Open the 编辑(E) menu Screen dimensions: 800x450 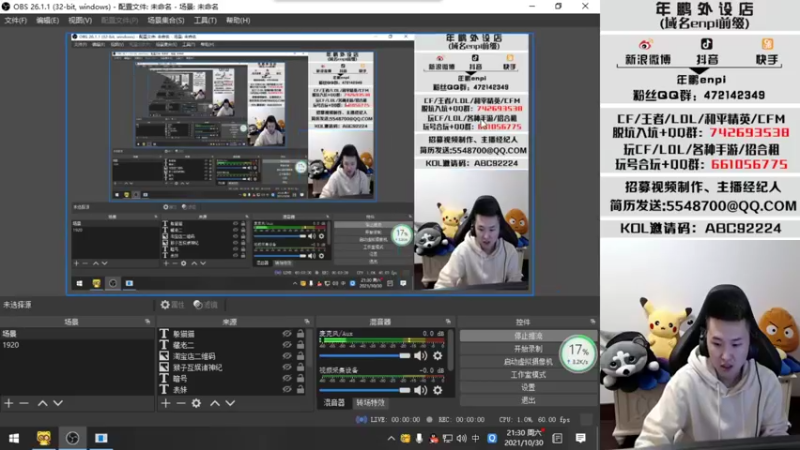tap(47, 20)
